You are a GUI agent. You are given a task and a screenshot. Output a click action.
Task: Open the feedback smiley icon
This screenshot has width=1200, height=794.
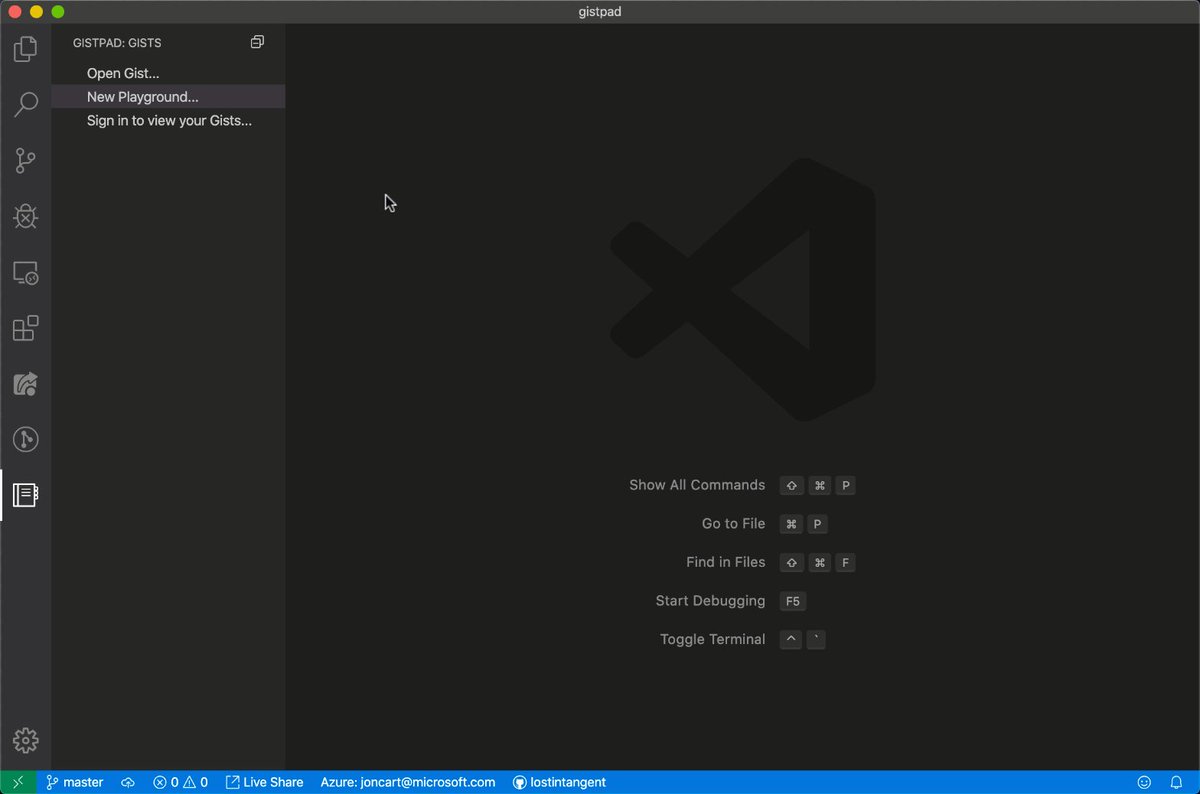tap(1144, 782)
